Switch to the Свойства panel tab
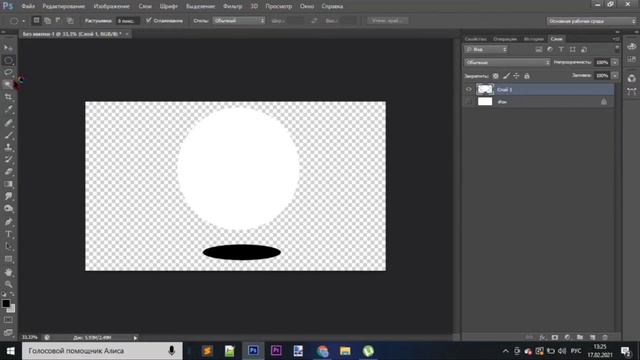Screen dimensions: 640x360 coord(476,39)
